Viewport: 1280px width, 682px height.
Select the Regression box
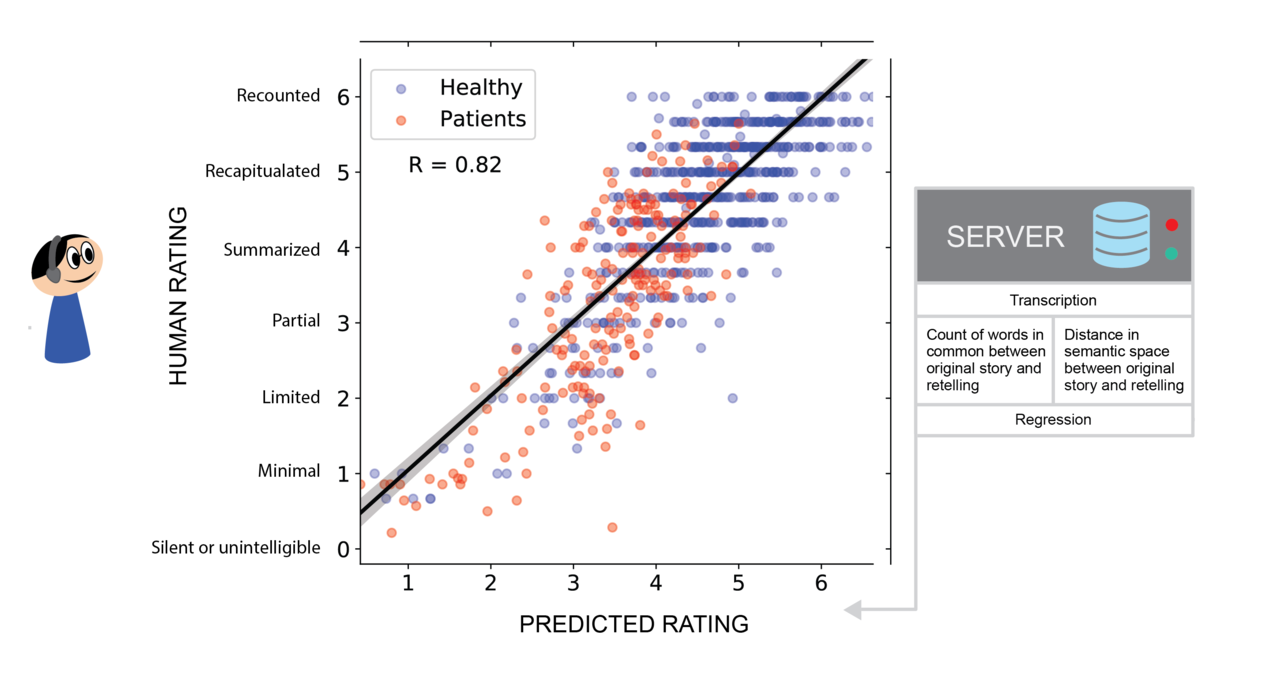[1053, 420]
